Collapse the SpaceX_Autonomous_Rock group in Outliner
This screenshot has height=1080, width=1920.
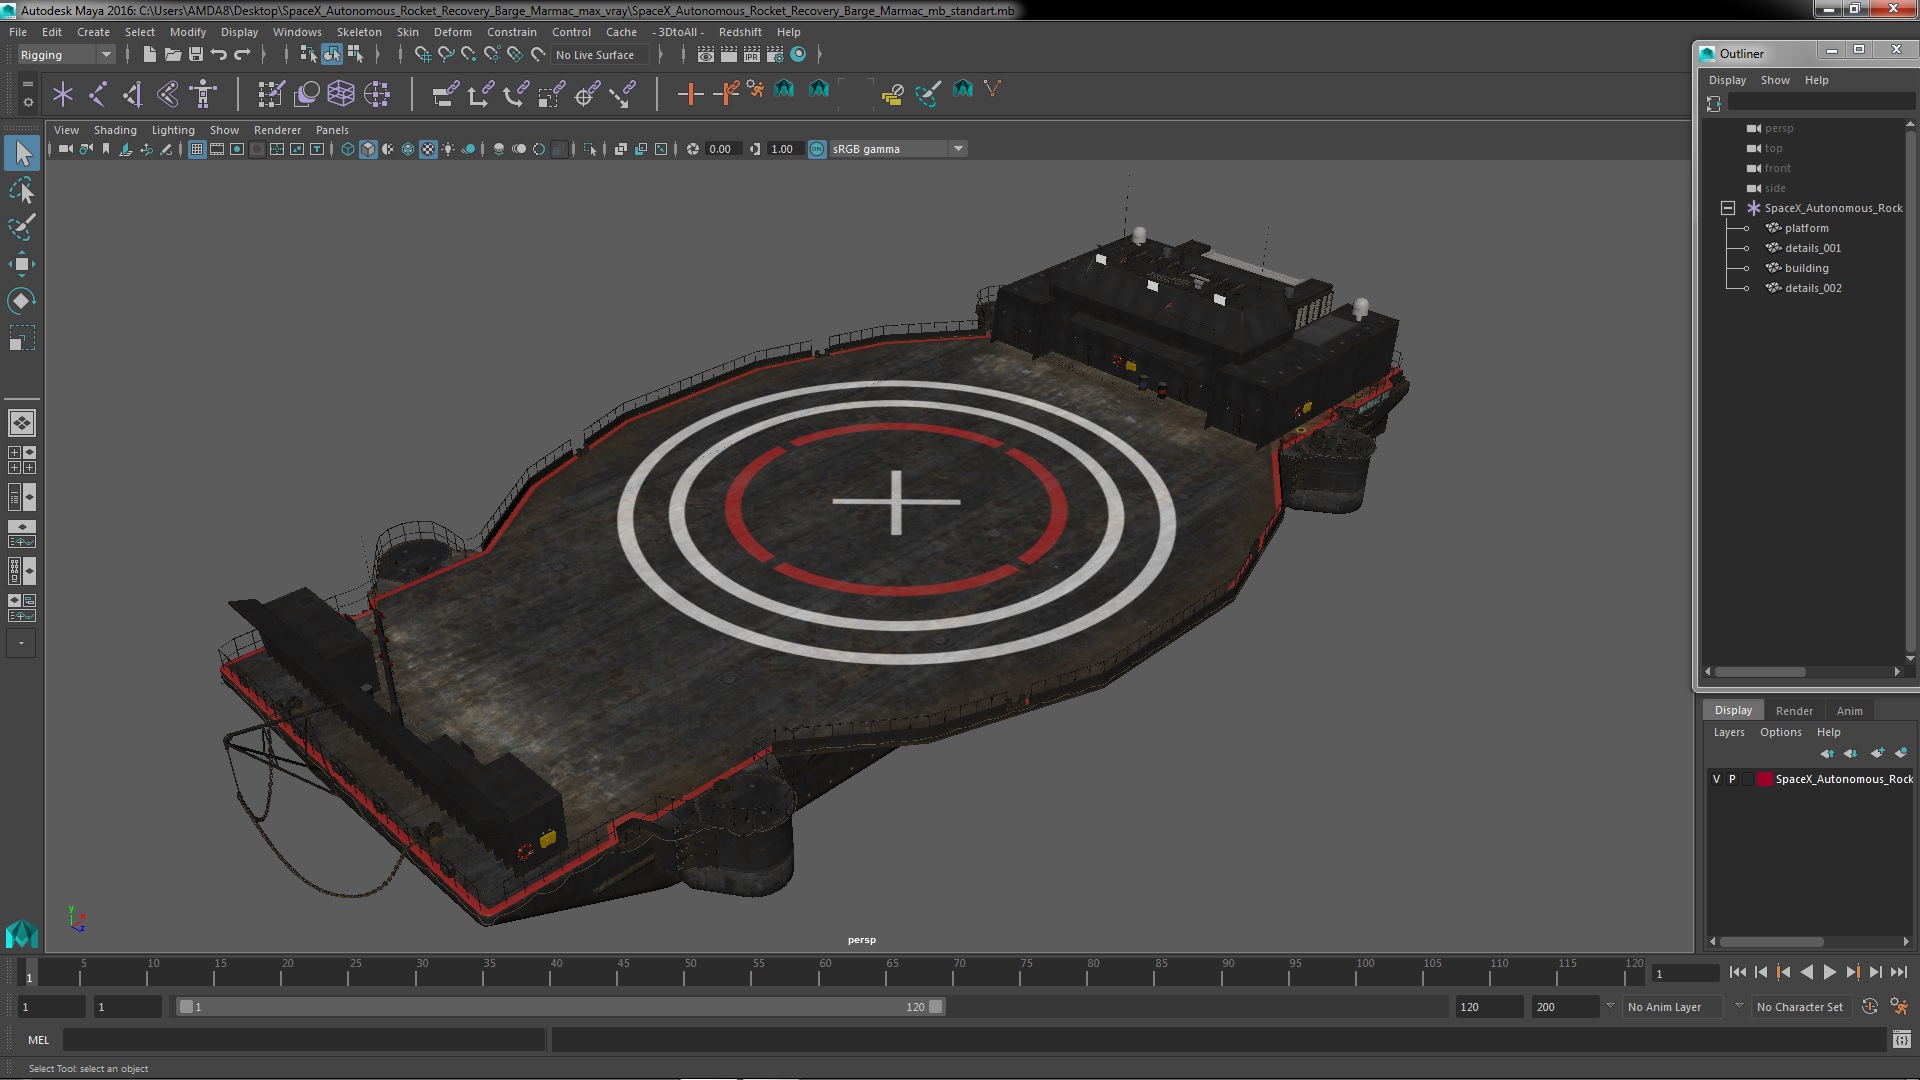(1727, 208)
